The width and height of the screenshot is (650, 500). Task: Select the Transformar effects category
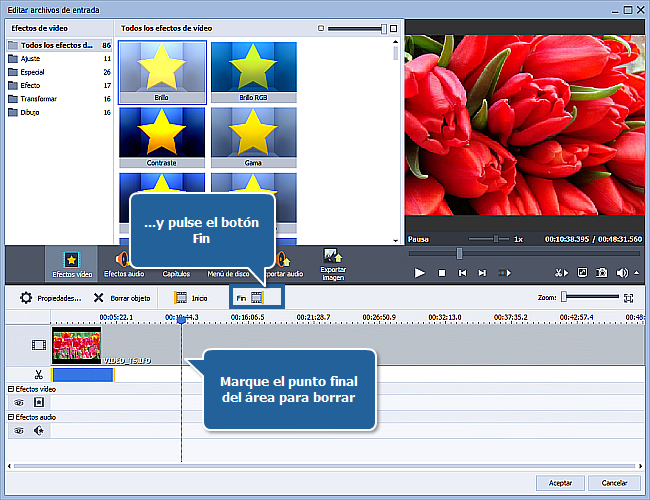(x=38, y=99)
